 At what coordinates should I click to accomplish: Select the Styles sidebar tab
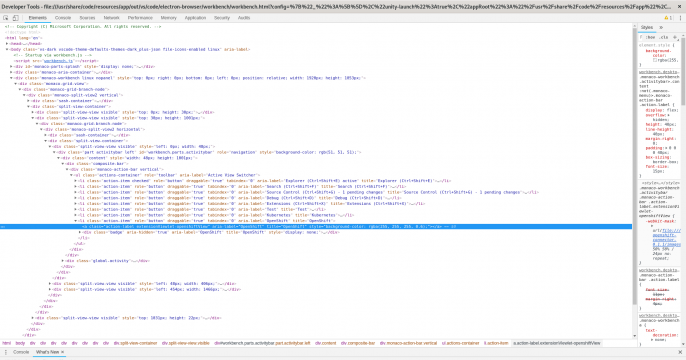click(x=647, y=28)
